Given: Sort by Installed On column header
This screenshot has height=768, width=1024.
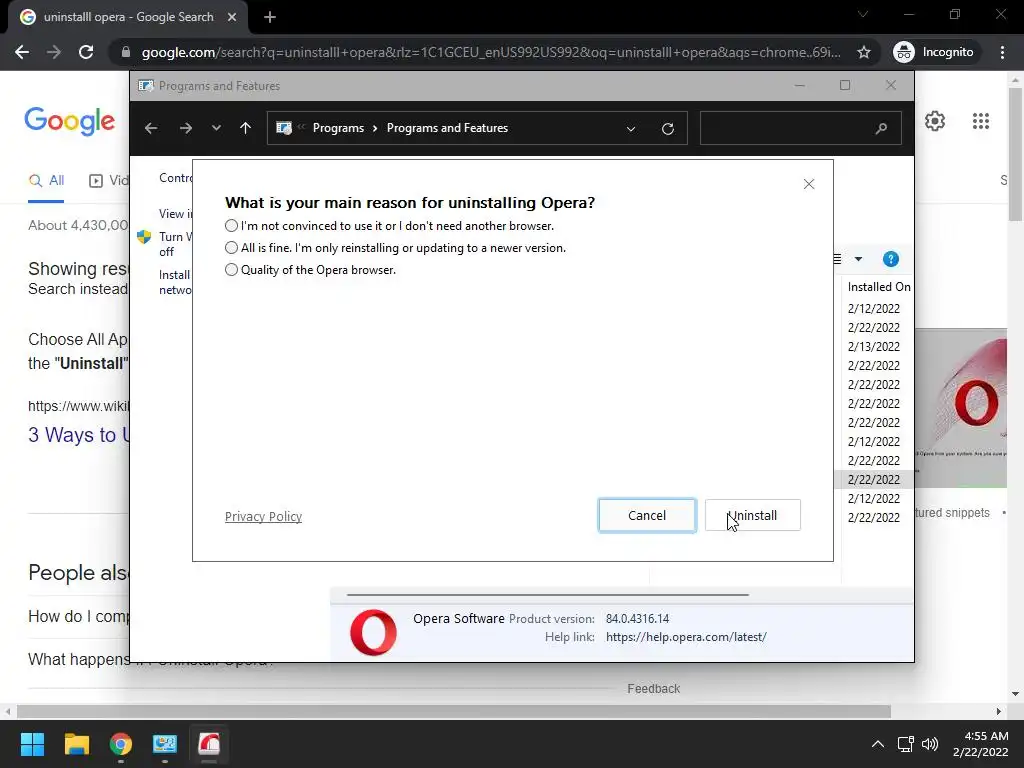Looking at the screenshot, I should pos(878,287).
